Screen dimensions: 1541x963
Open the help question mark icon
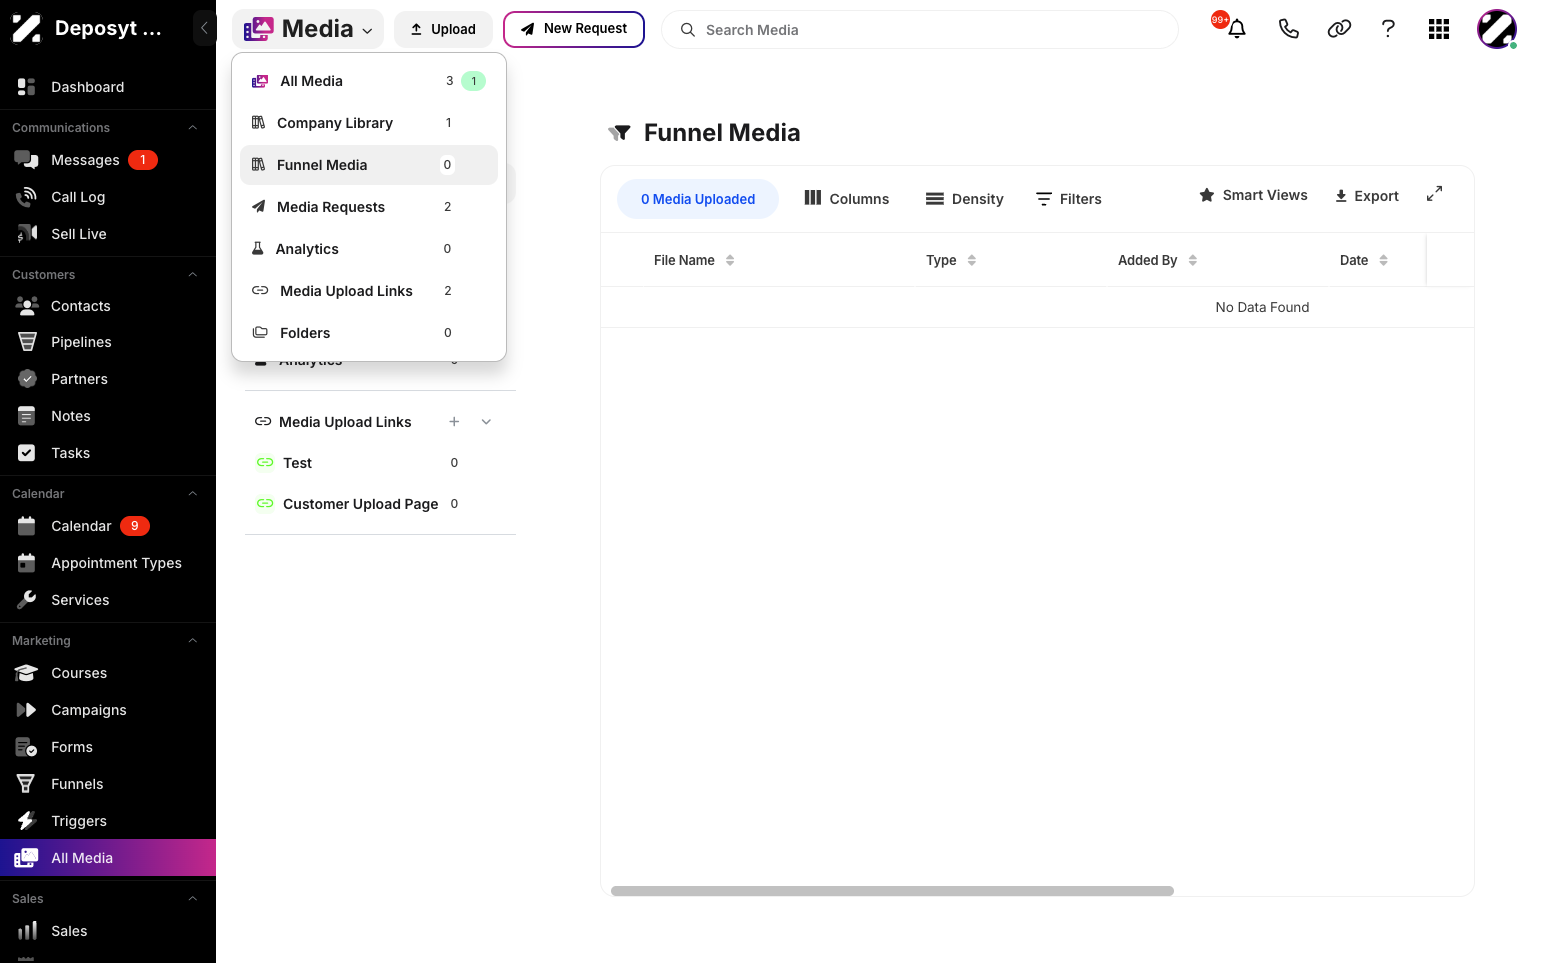click(1388, 29)
